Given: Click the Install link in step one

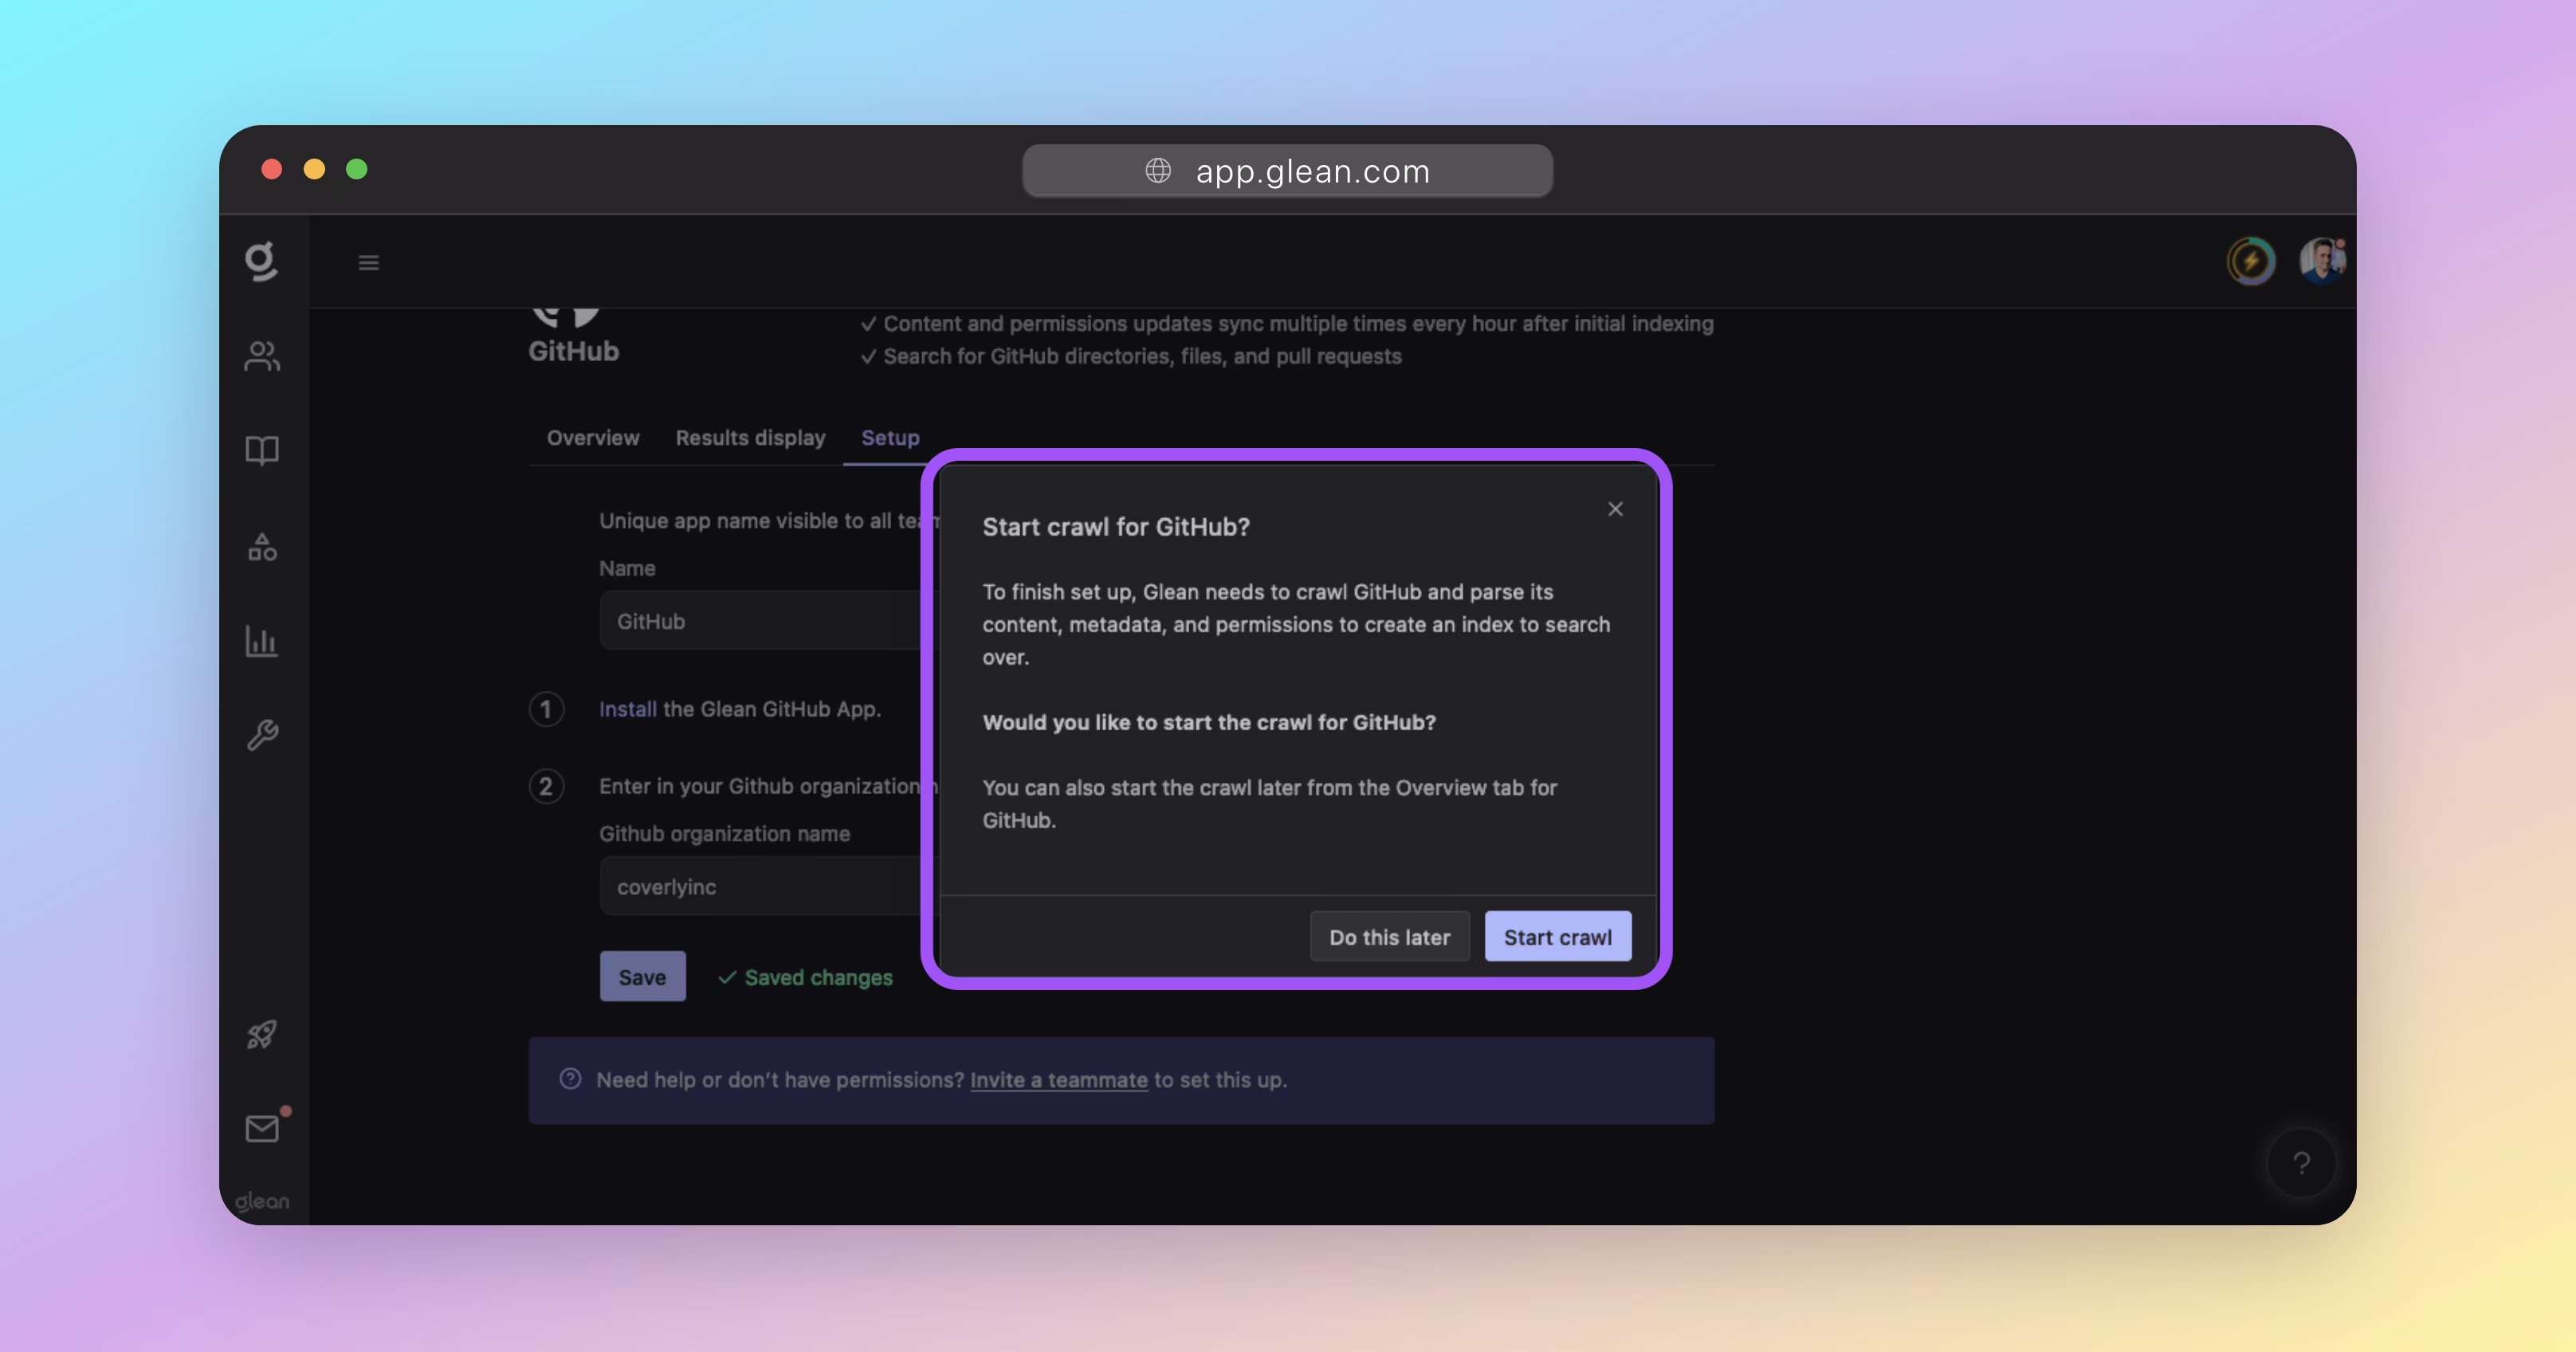Looking at the screenshot, I should pyautogui.click(x=627, y=709).
